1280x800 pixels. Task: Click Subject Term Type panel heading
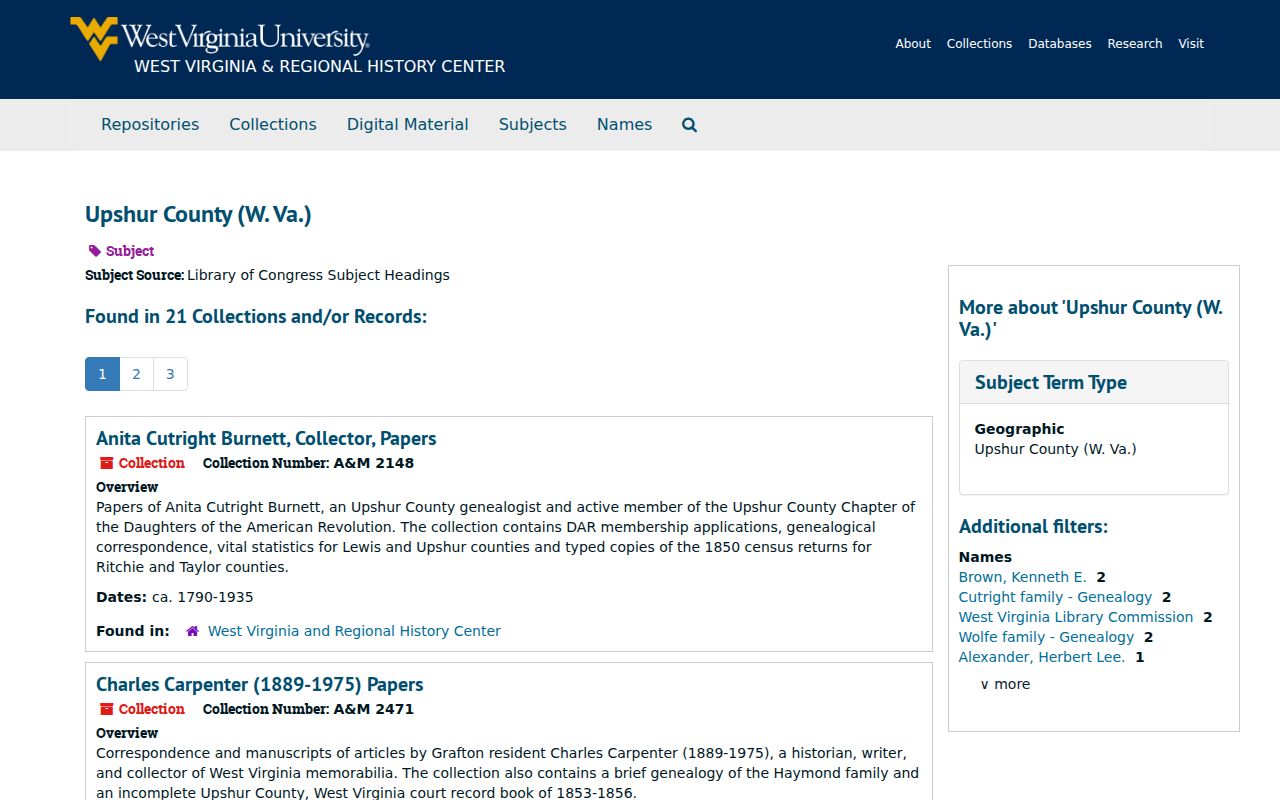1051,382
